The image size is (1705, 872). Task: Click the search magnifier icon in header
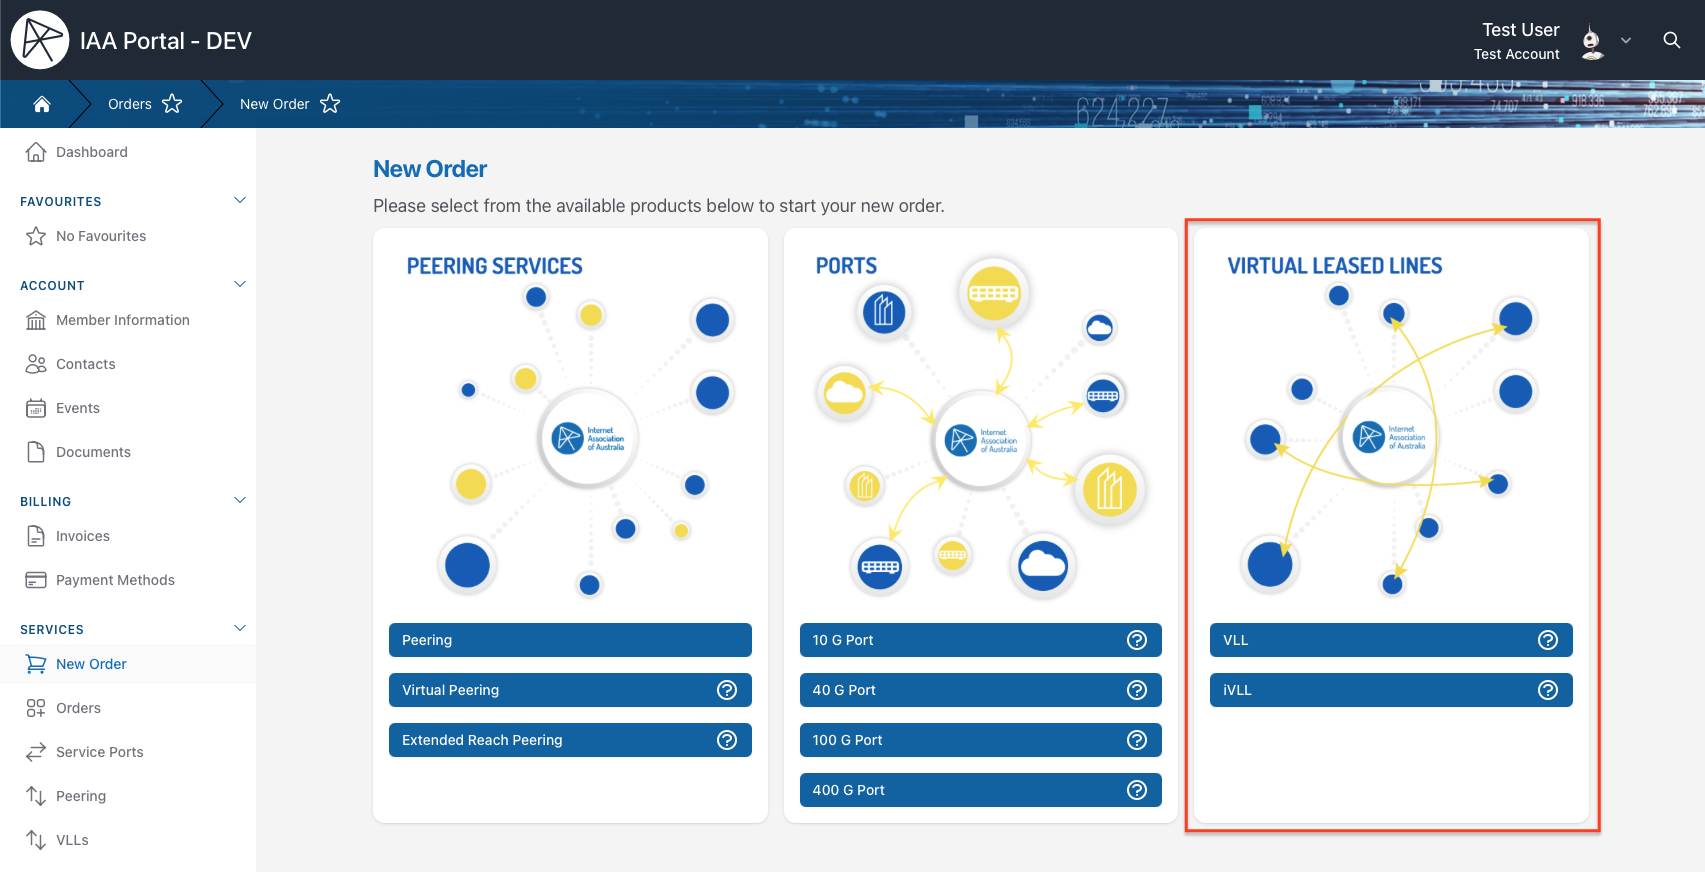[x=1671, y=40]
